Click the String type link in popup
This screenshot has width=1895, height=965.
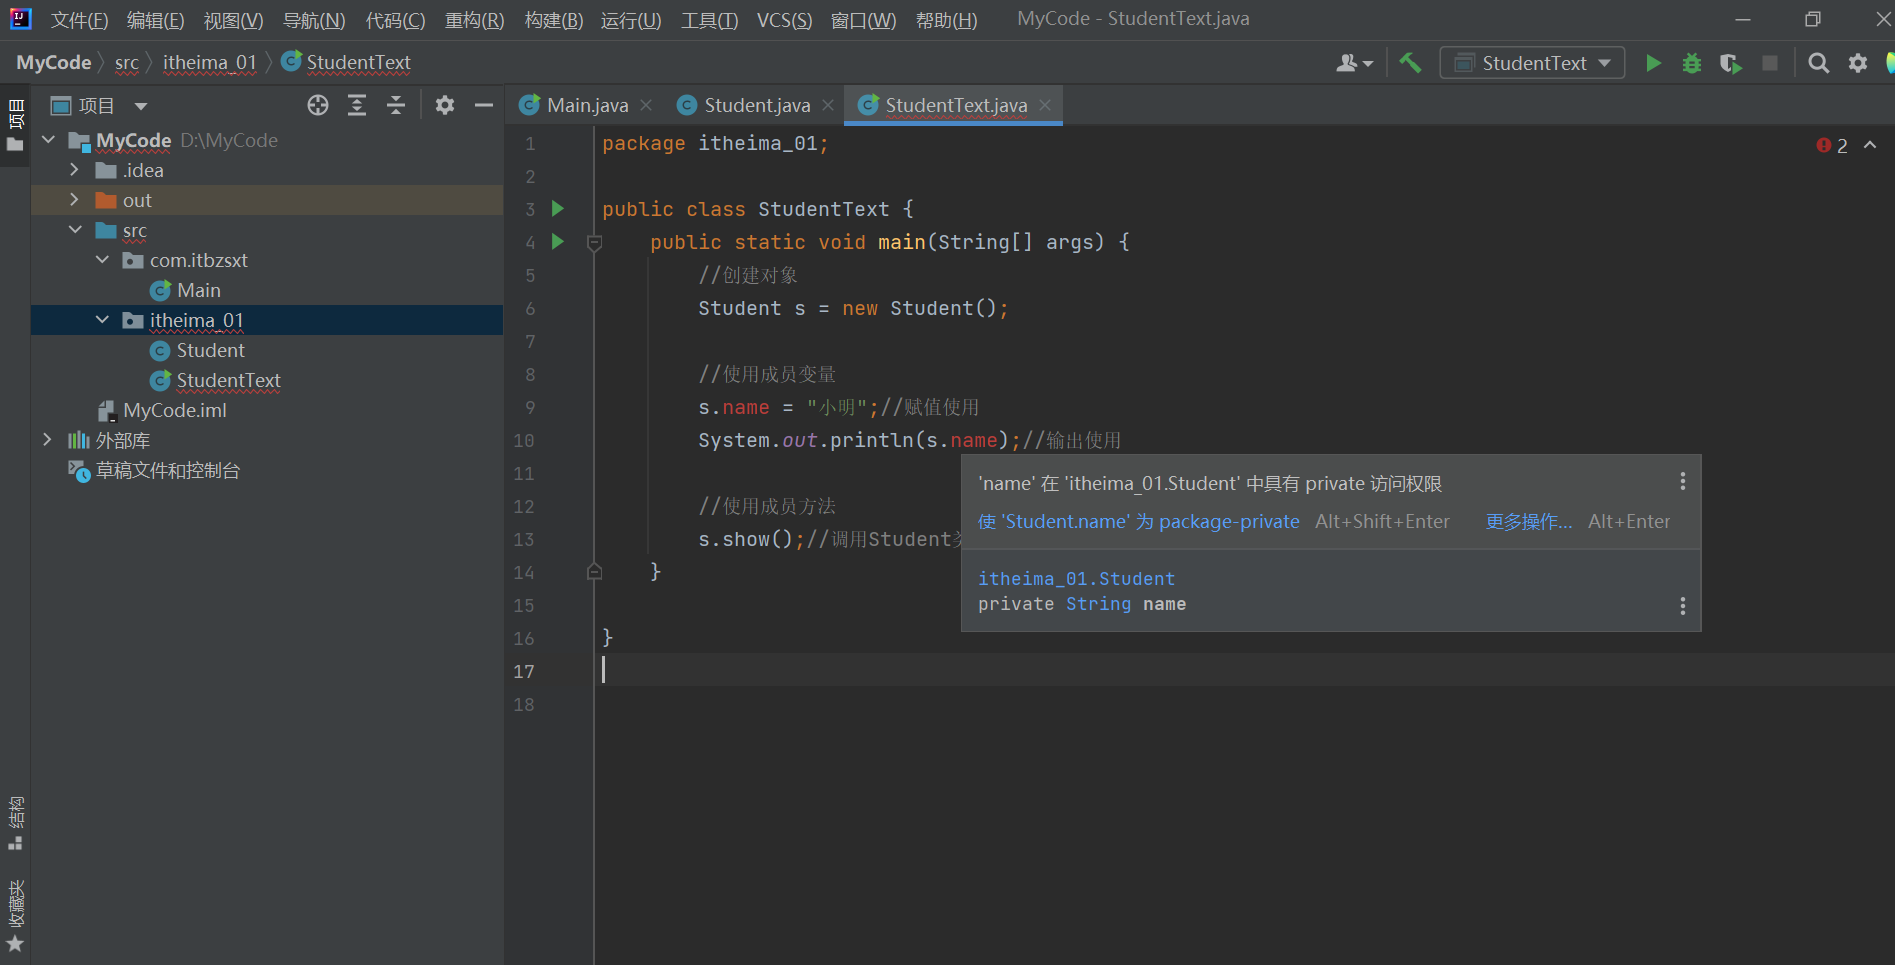1098,604
